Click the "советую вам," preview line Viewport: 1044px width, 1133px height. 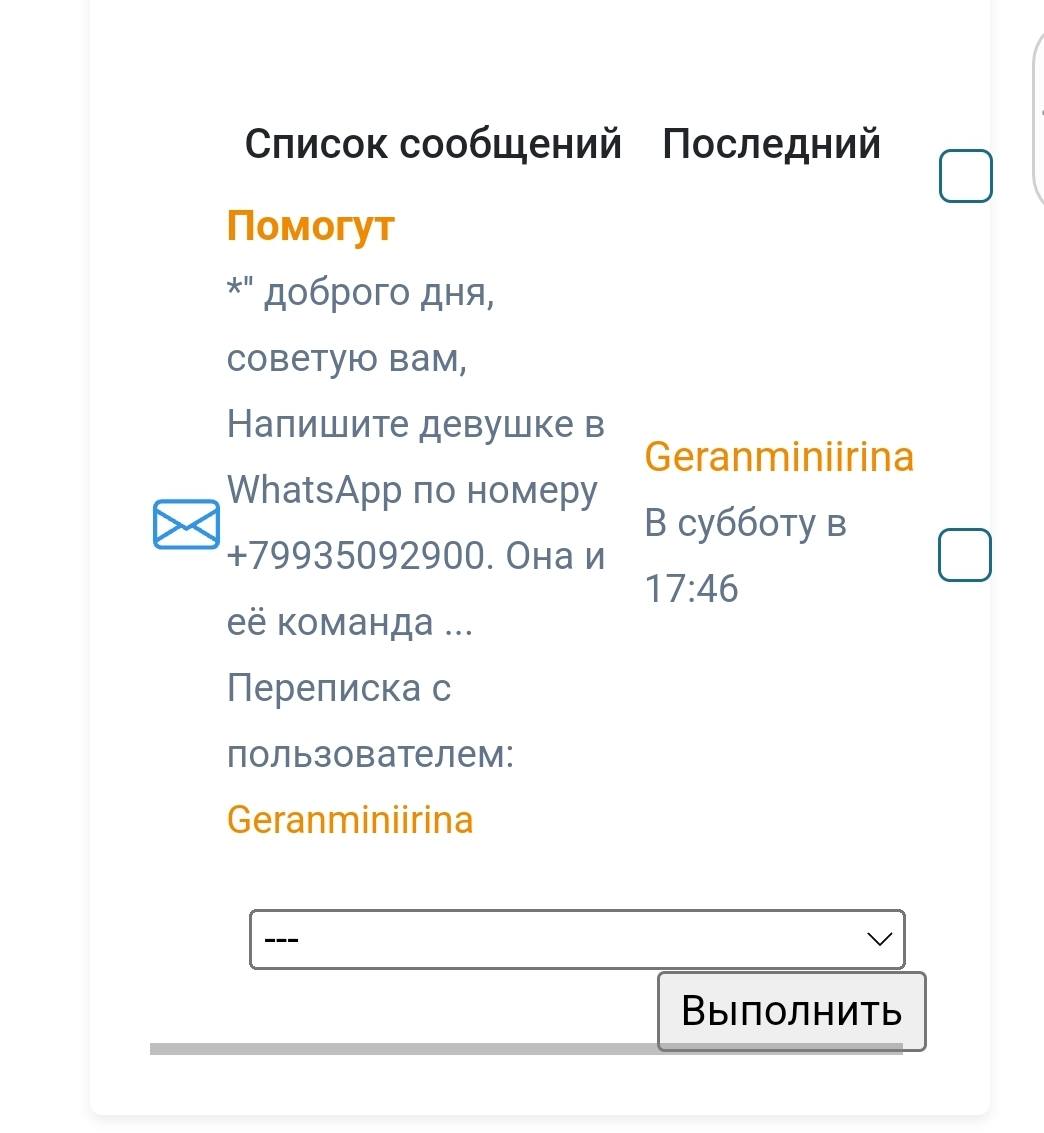coord(347,358)
